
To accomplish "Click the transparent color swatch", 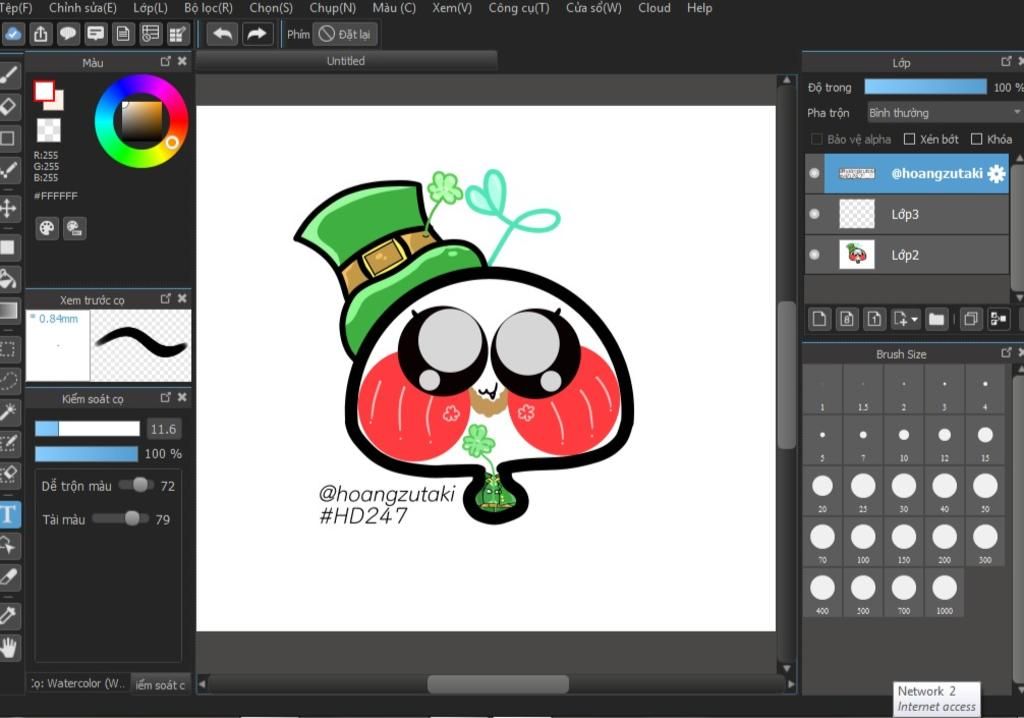I will coord(48,130).
